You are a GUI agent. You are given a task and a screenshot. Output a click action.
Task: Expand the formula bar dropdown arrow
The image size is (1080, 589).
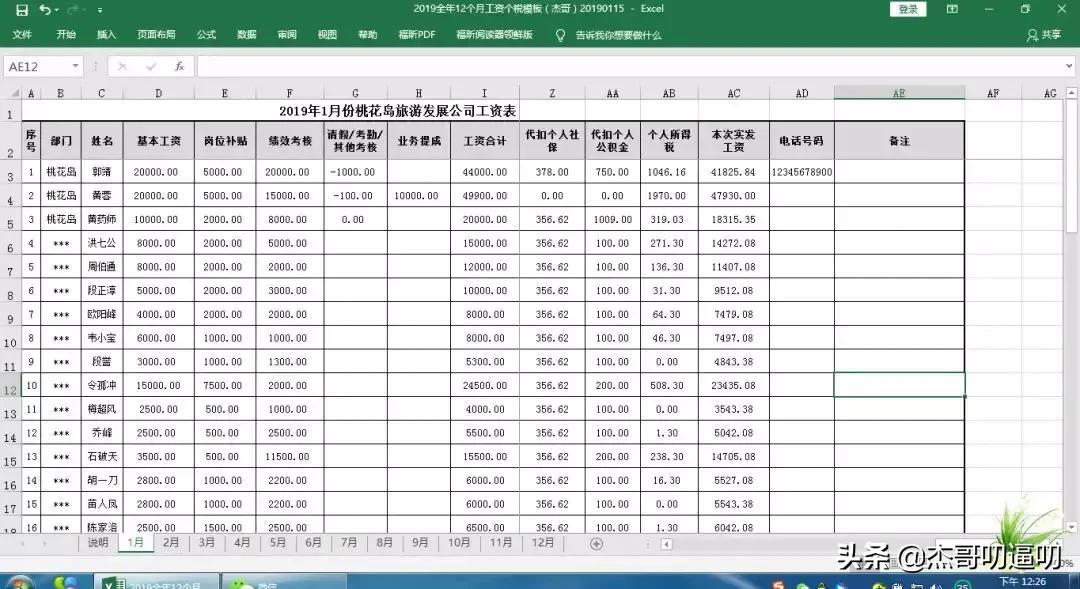tap(1069, 65)
